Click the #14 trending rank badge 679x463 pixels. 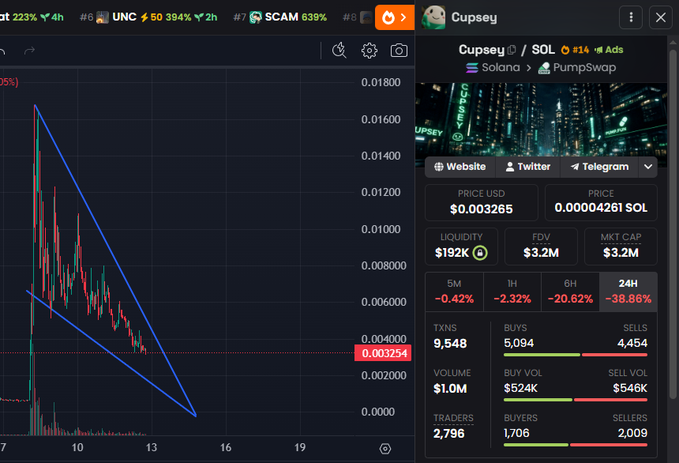(575, 50)
